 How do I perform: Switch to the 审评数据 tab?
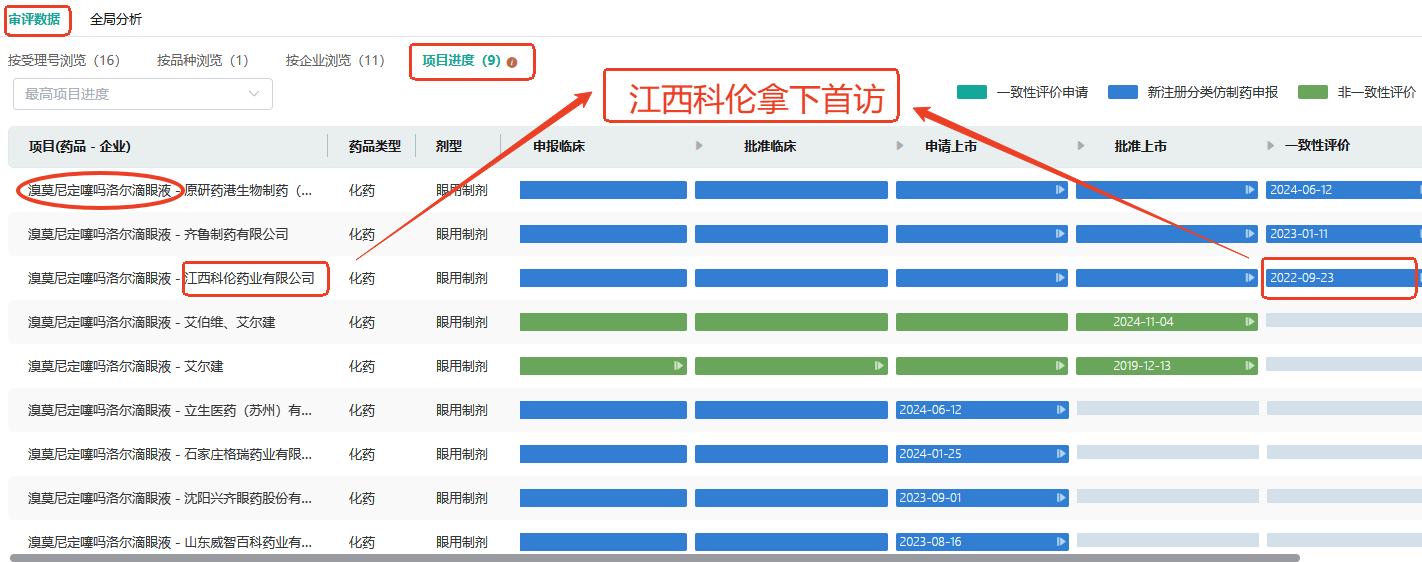[x=34, y=19]
